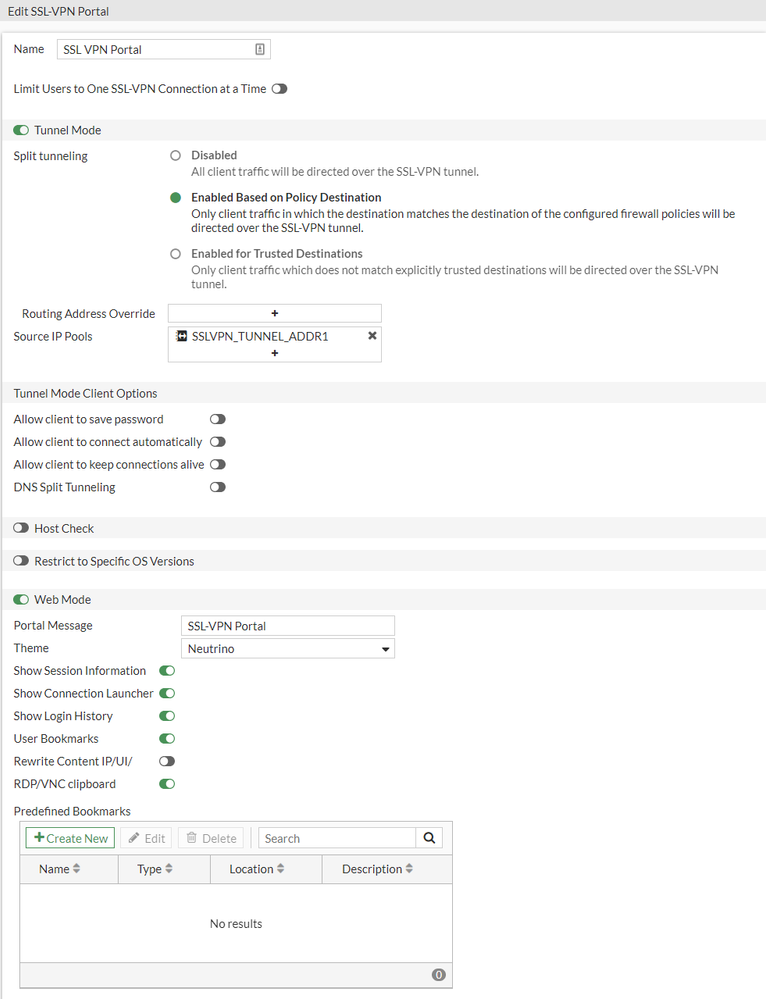Select Disabled split tunneling option
Image resolution: width=766 pixels, height=999 pixels.
coord(176,156)
